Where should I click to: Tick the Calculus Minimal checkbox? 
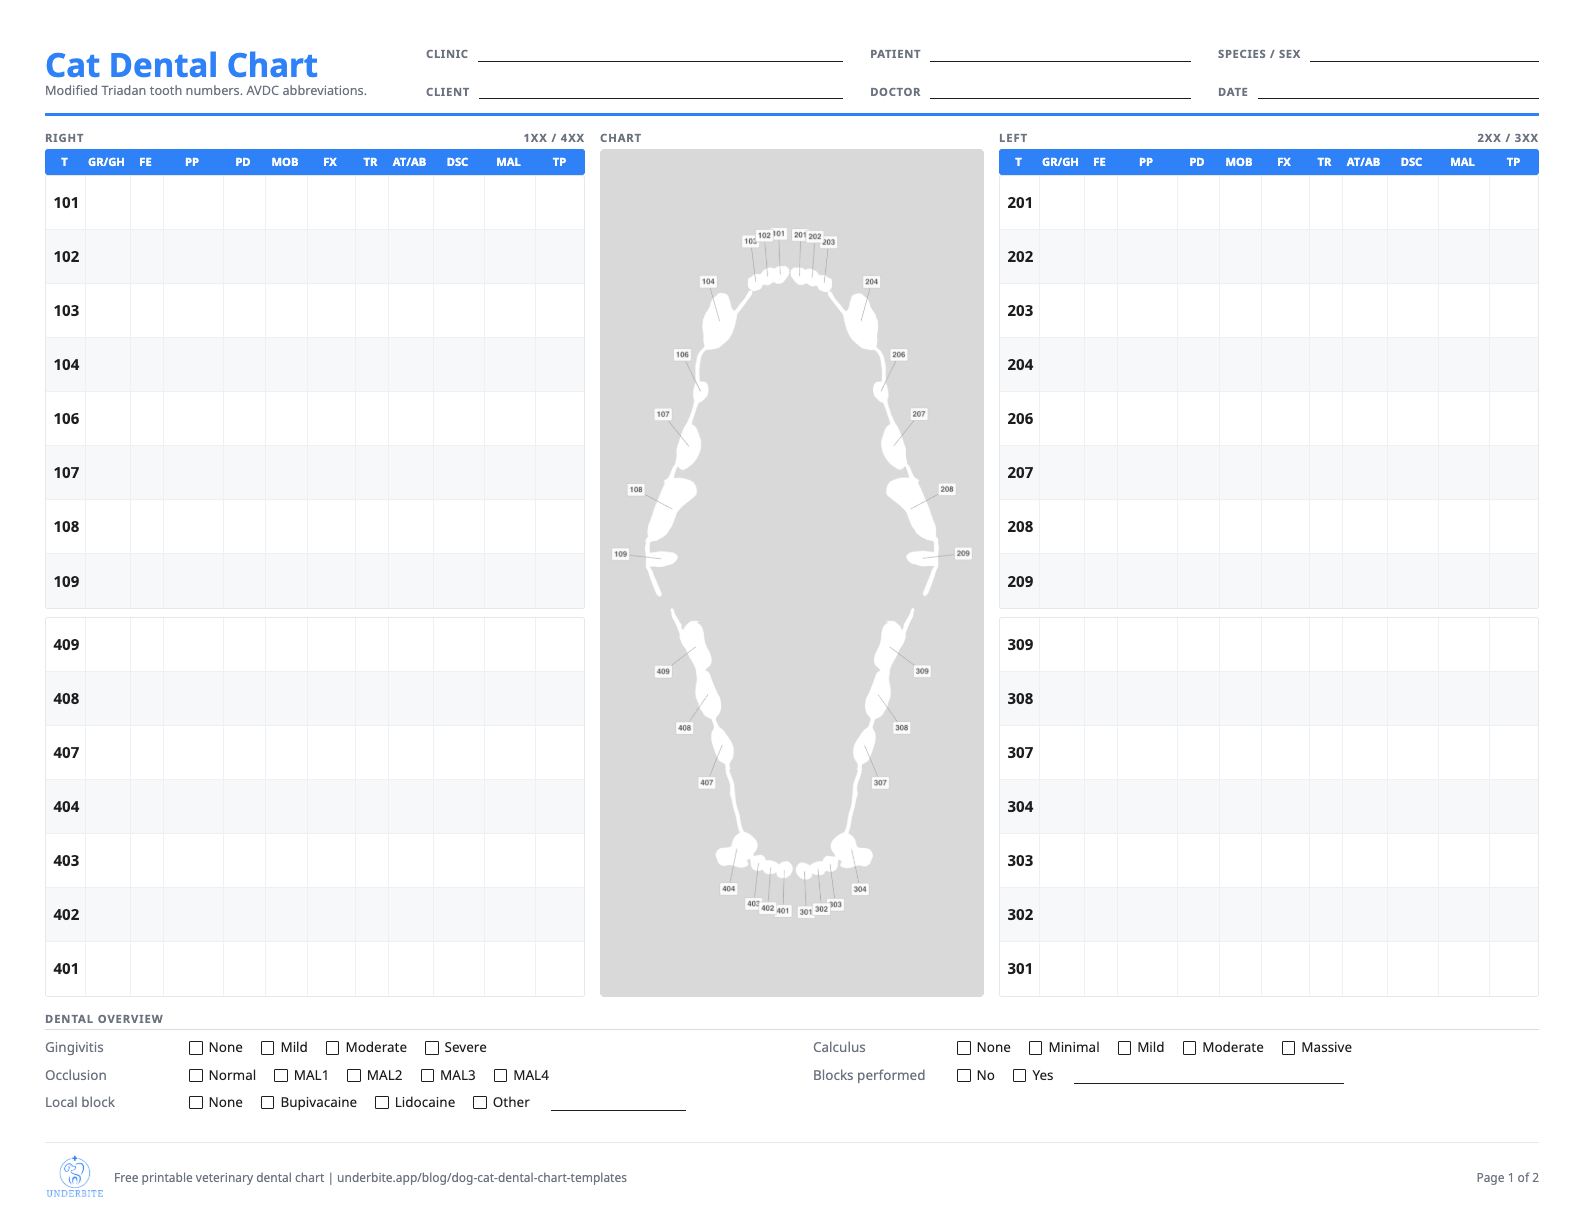[x=1036, y=1048]
